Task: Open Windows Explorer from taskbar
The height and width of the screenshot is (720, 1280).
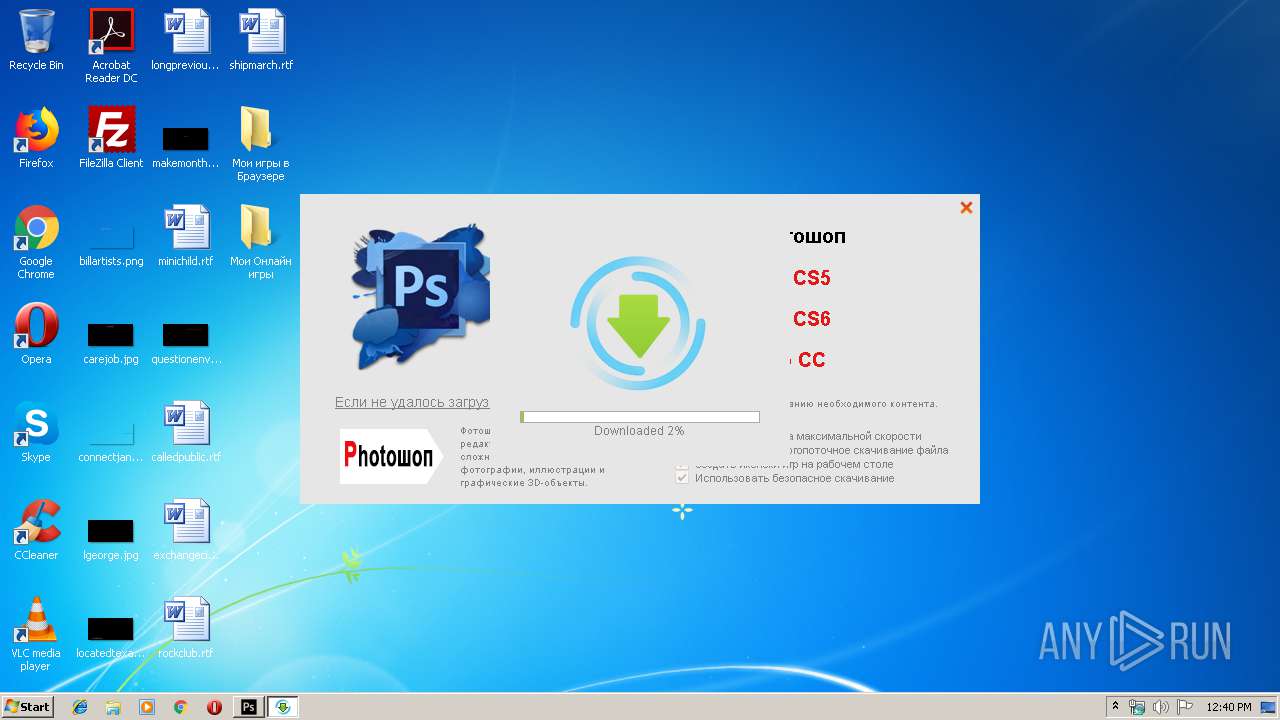Action: 113,707
